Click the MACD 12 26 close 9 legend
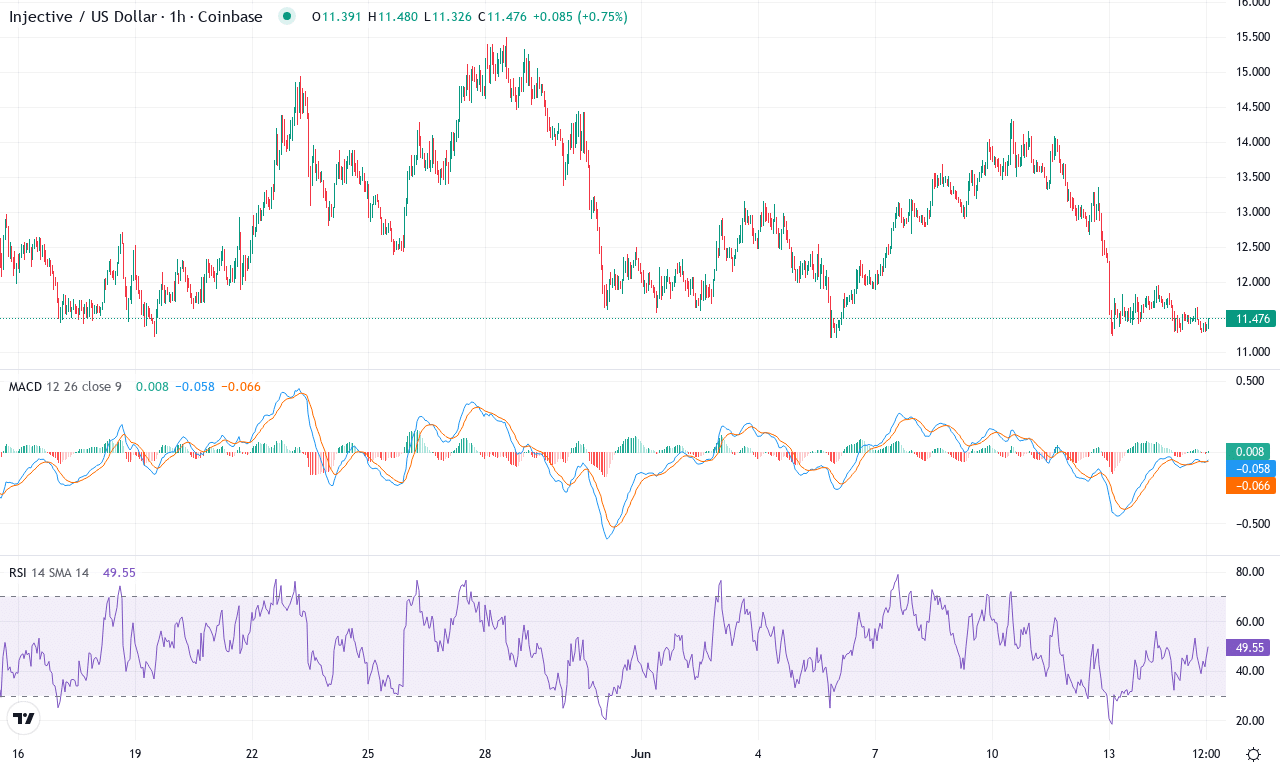Screen dimensions: 1280x768 (x=65, y=386)
